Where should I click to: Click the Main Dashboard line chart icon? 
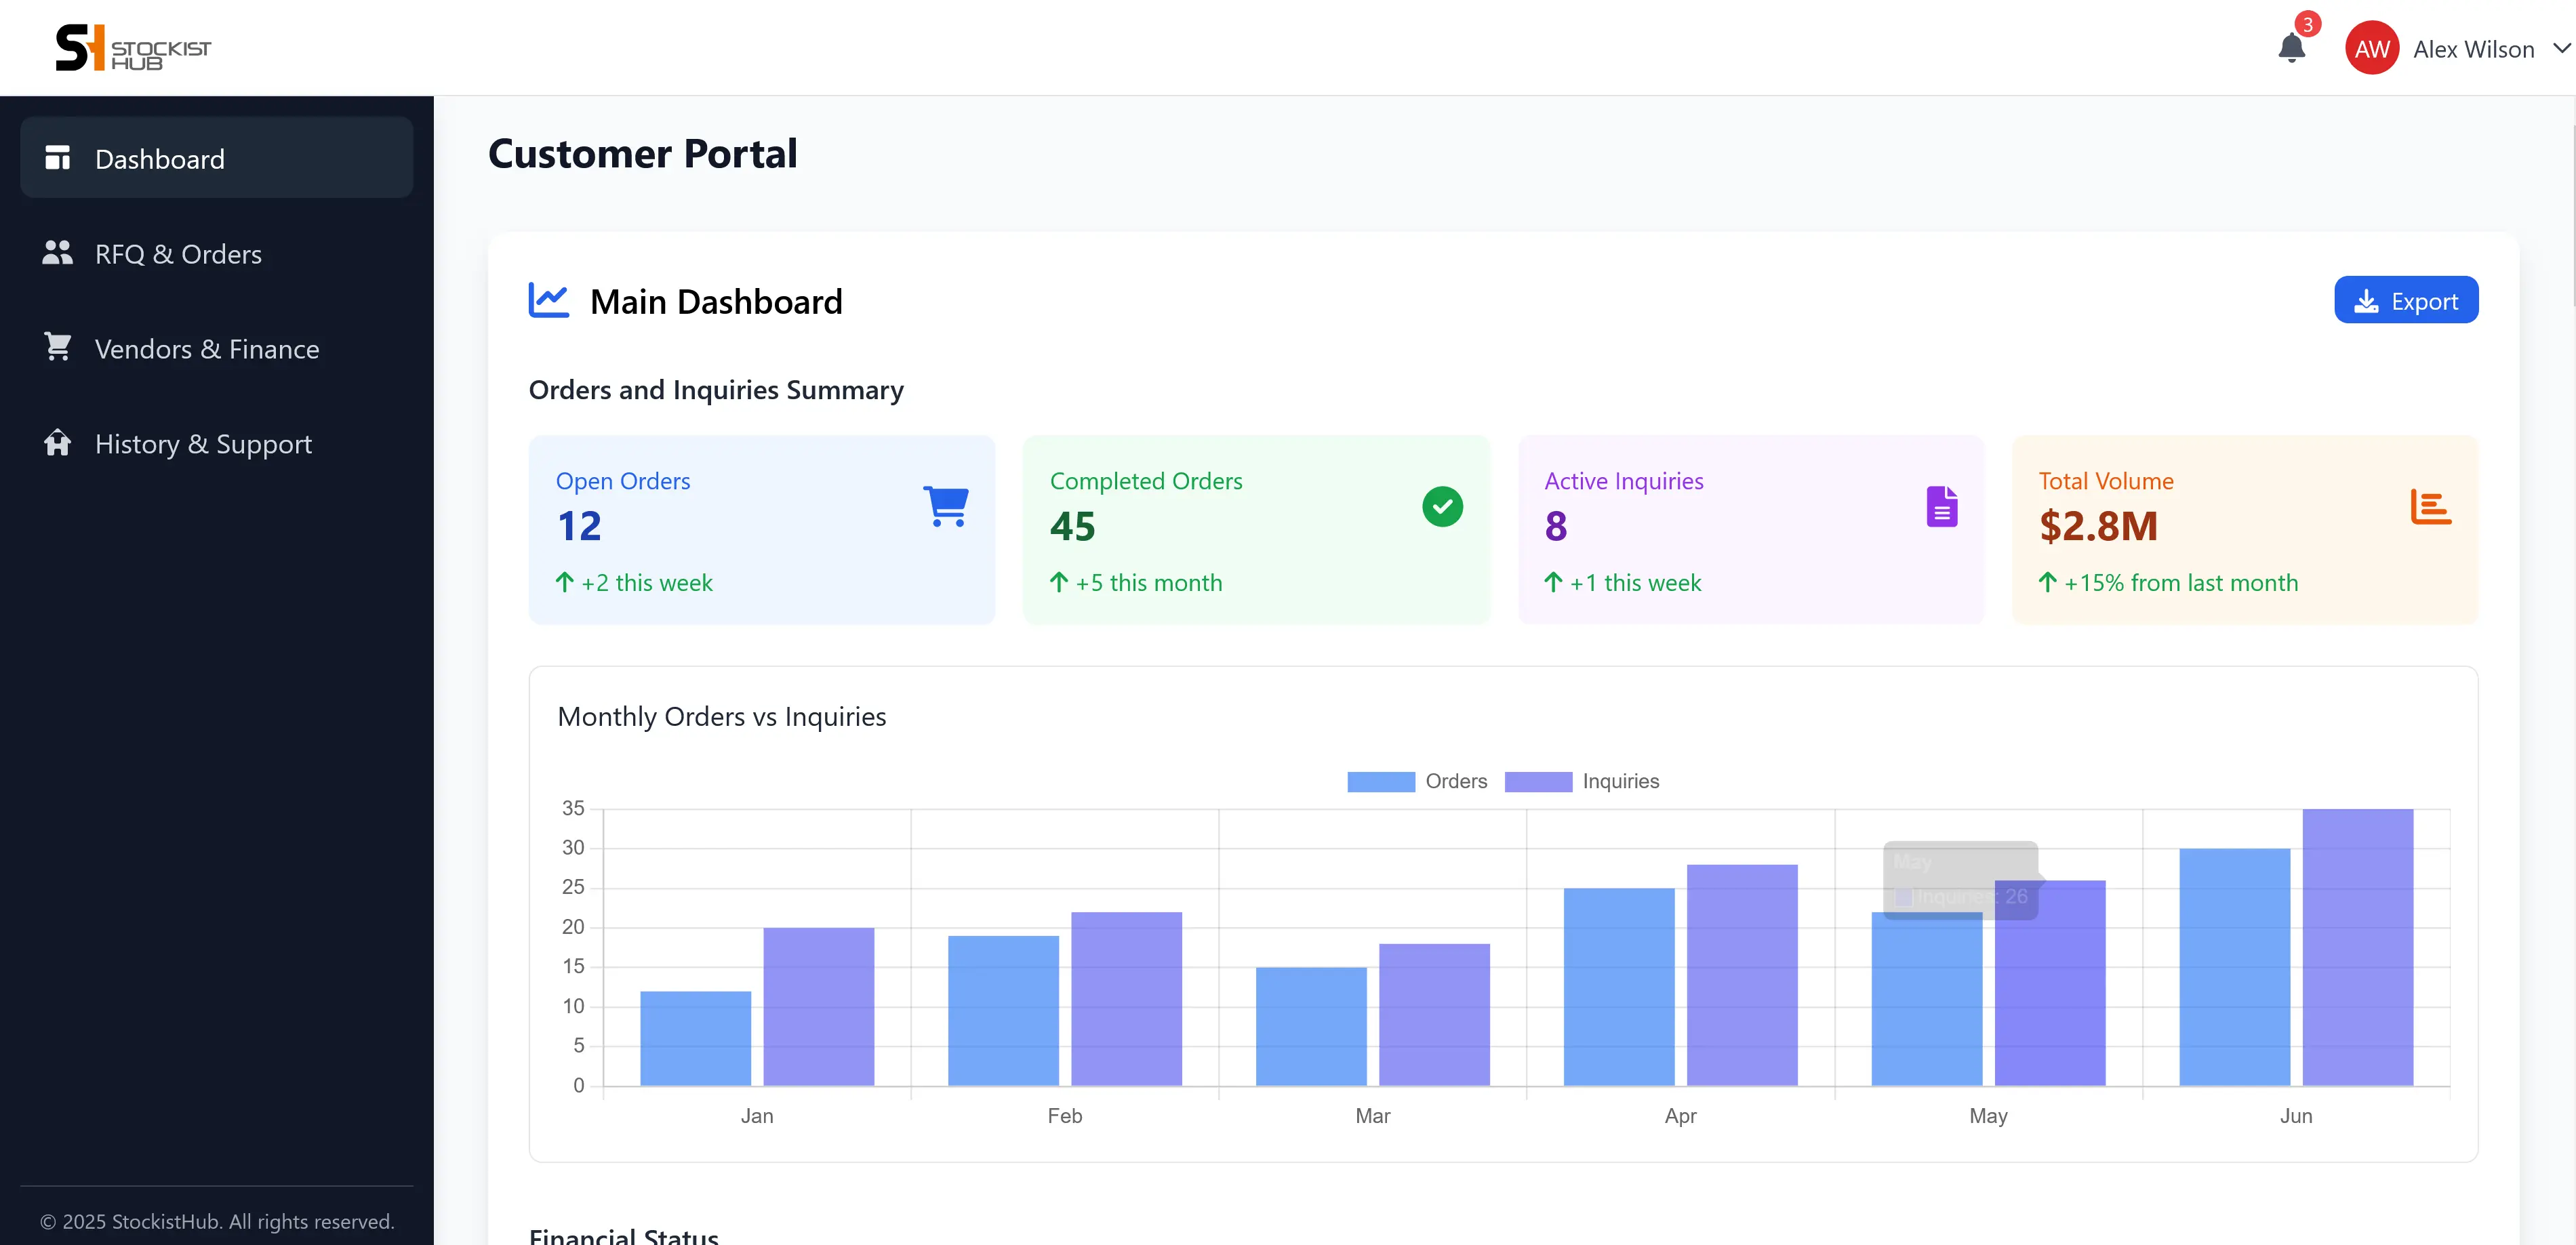coord(548,300)
